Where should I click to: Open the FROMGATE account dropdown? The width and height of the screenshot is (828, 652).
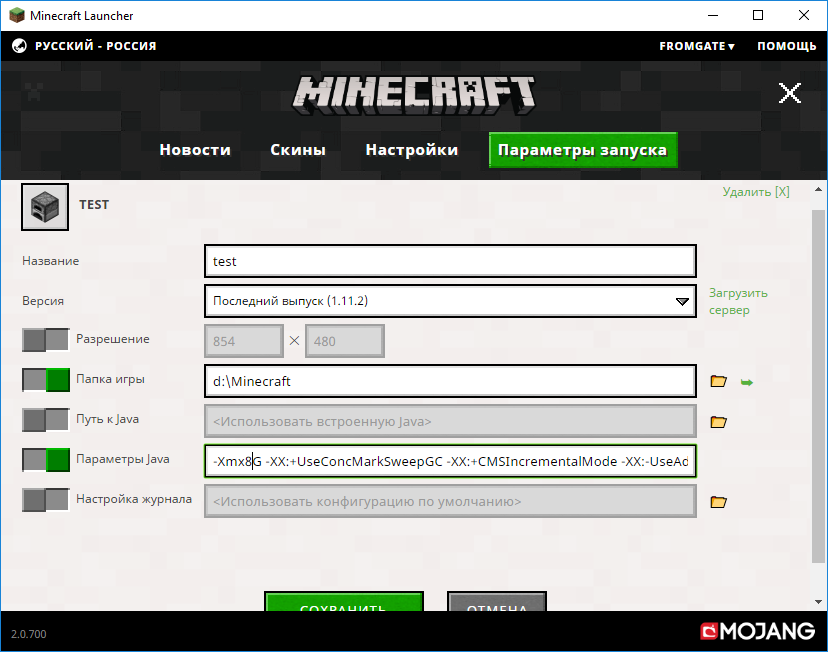pos(696,46)
